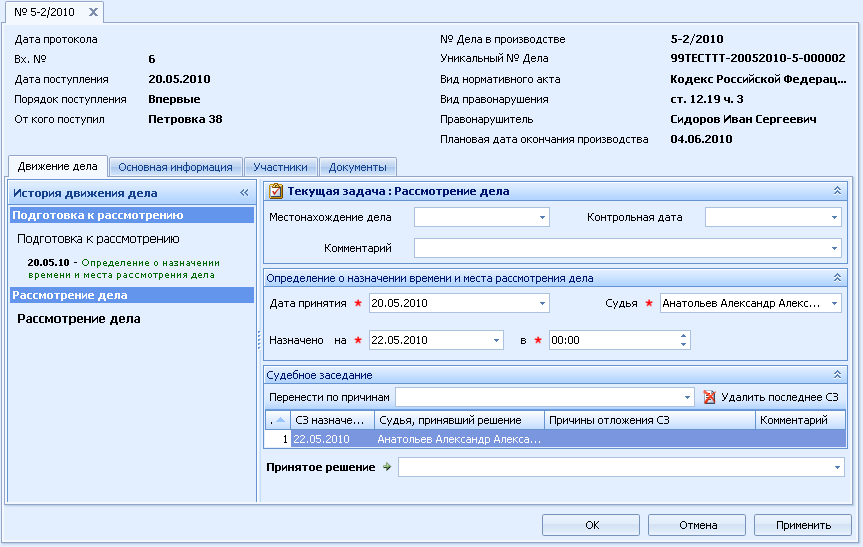Open the Перенести по причинам dropdown
This screenshot has height=547, width=863.
click(687, 397)
